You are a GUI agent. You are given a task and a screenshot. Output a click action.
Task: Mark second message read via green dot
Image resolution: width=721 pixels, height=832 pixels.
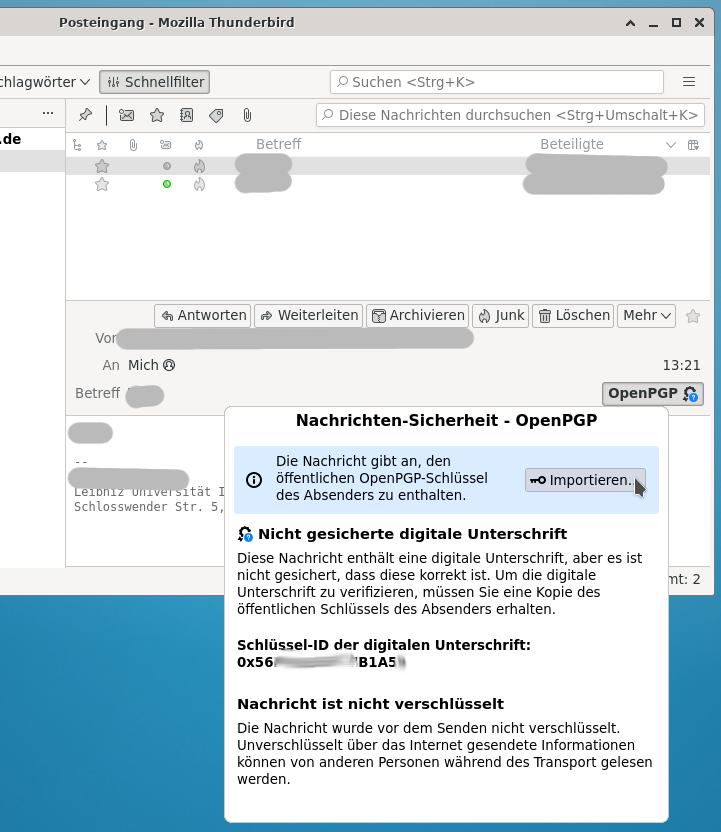[167, 184]
